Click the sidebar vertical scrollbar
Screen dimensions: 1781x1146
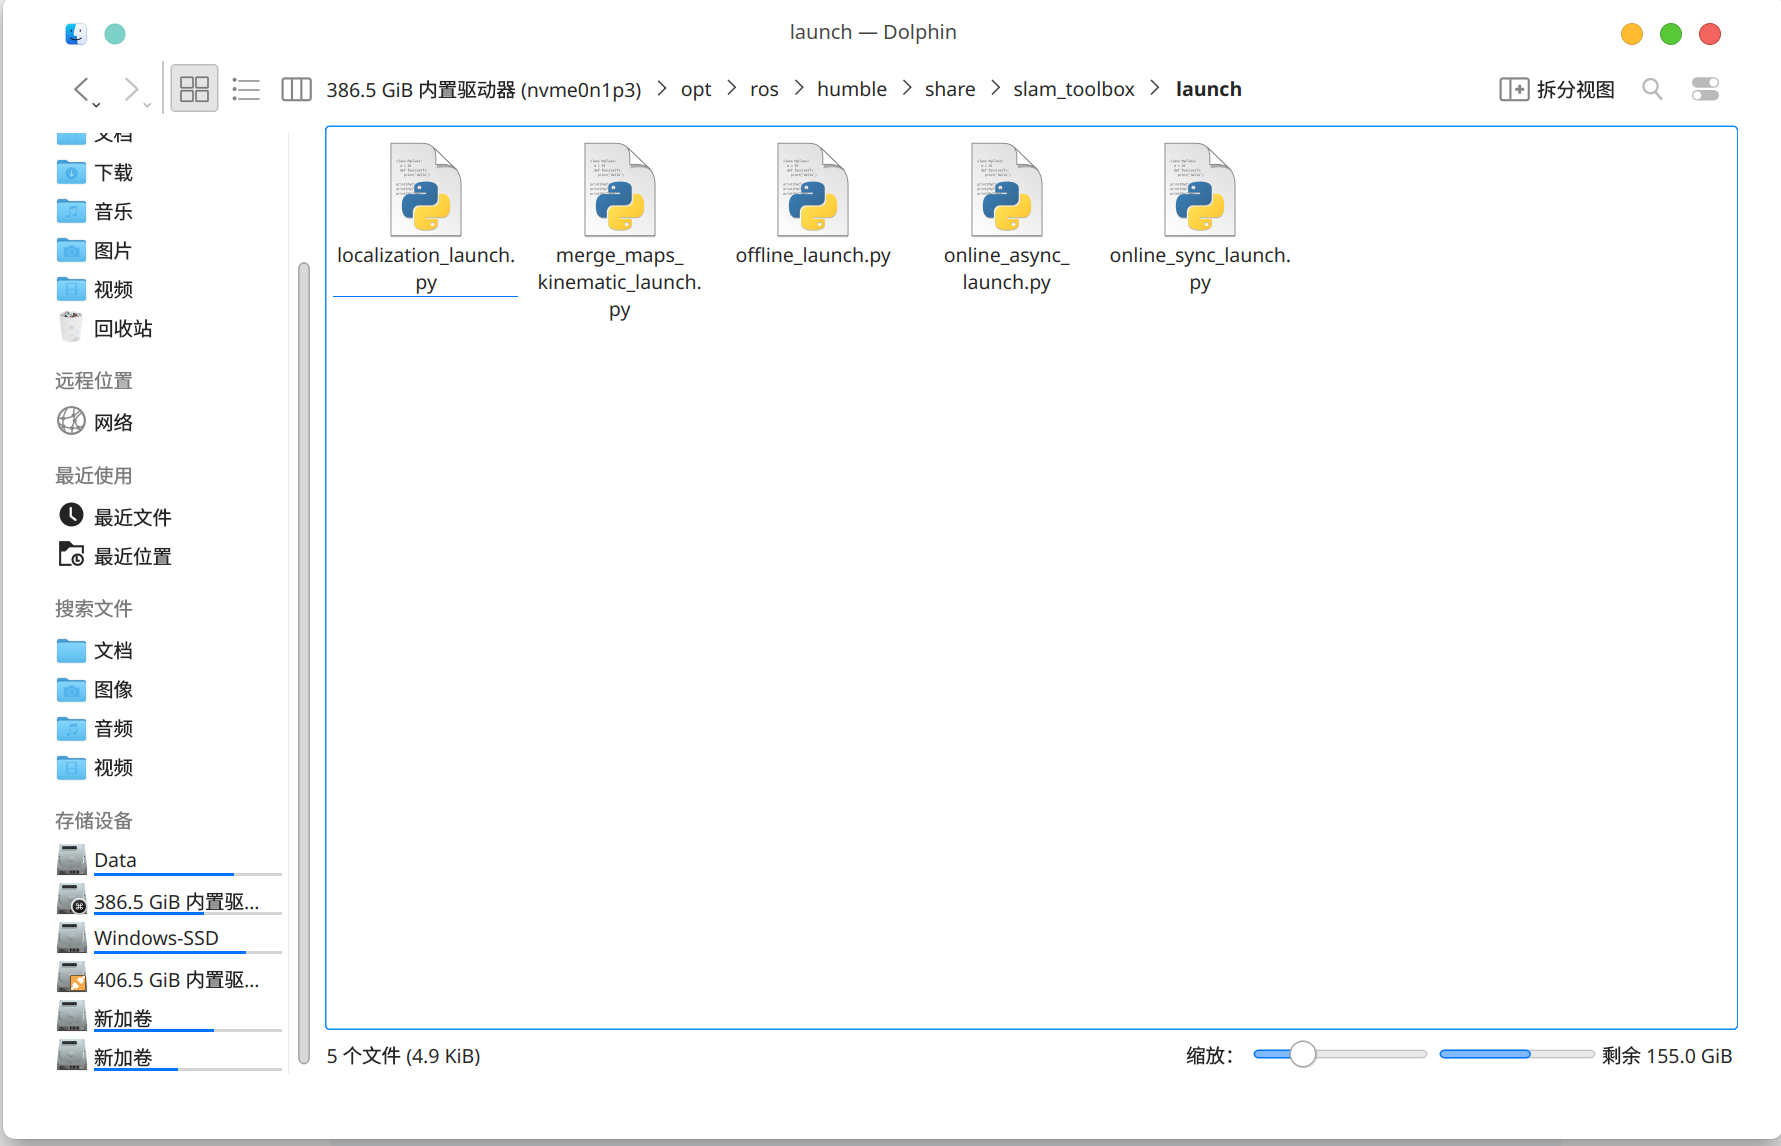303,663
